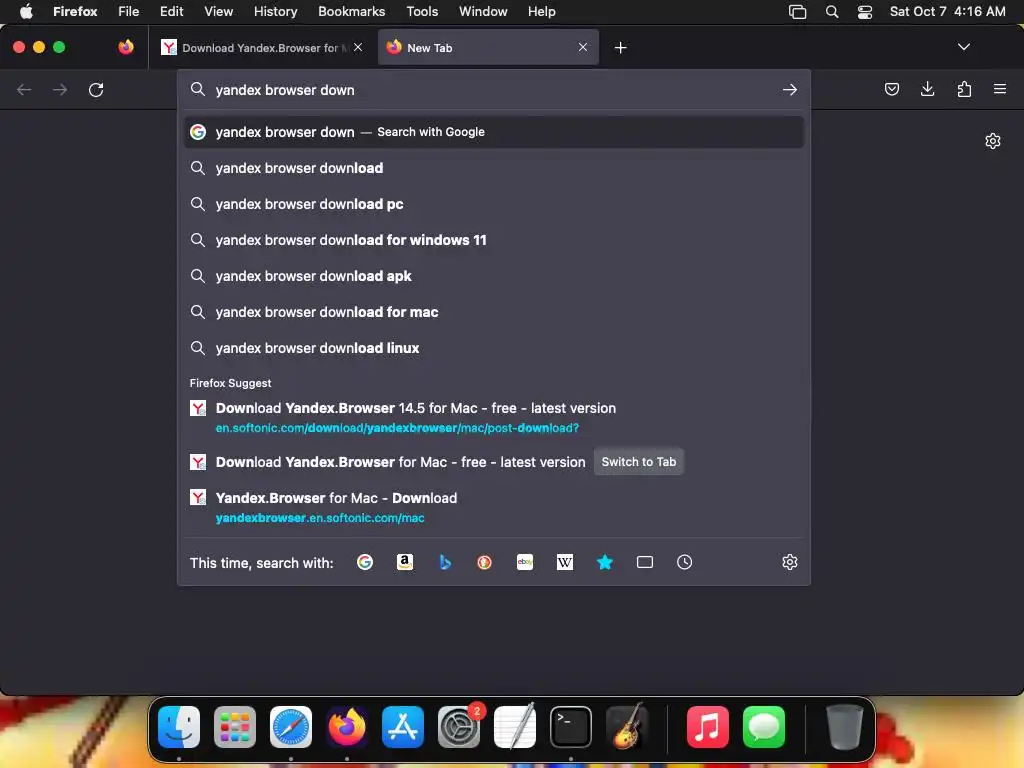Viewport: 1024px width, 768px height.
Task: Personalize New Tab via gear icon
Action: pyautogui.click(x=993, y=141)
